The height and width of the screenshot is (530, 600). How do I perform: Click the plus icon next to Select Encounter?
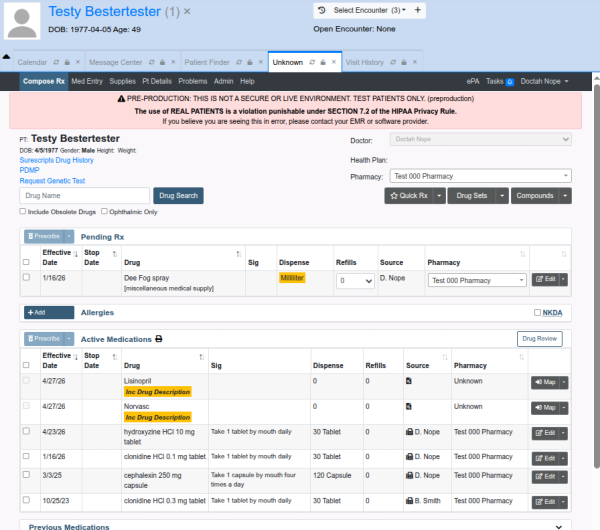[417, 10]
